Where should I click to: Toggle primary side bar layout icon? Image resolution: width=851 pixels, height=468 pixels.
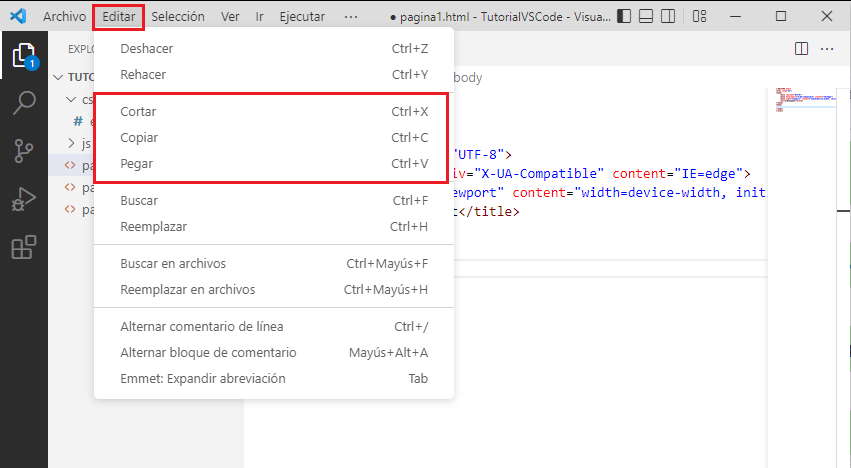pos(624,16)
